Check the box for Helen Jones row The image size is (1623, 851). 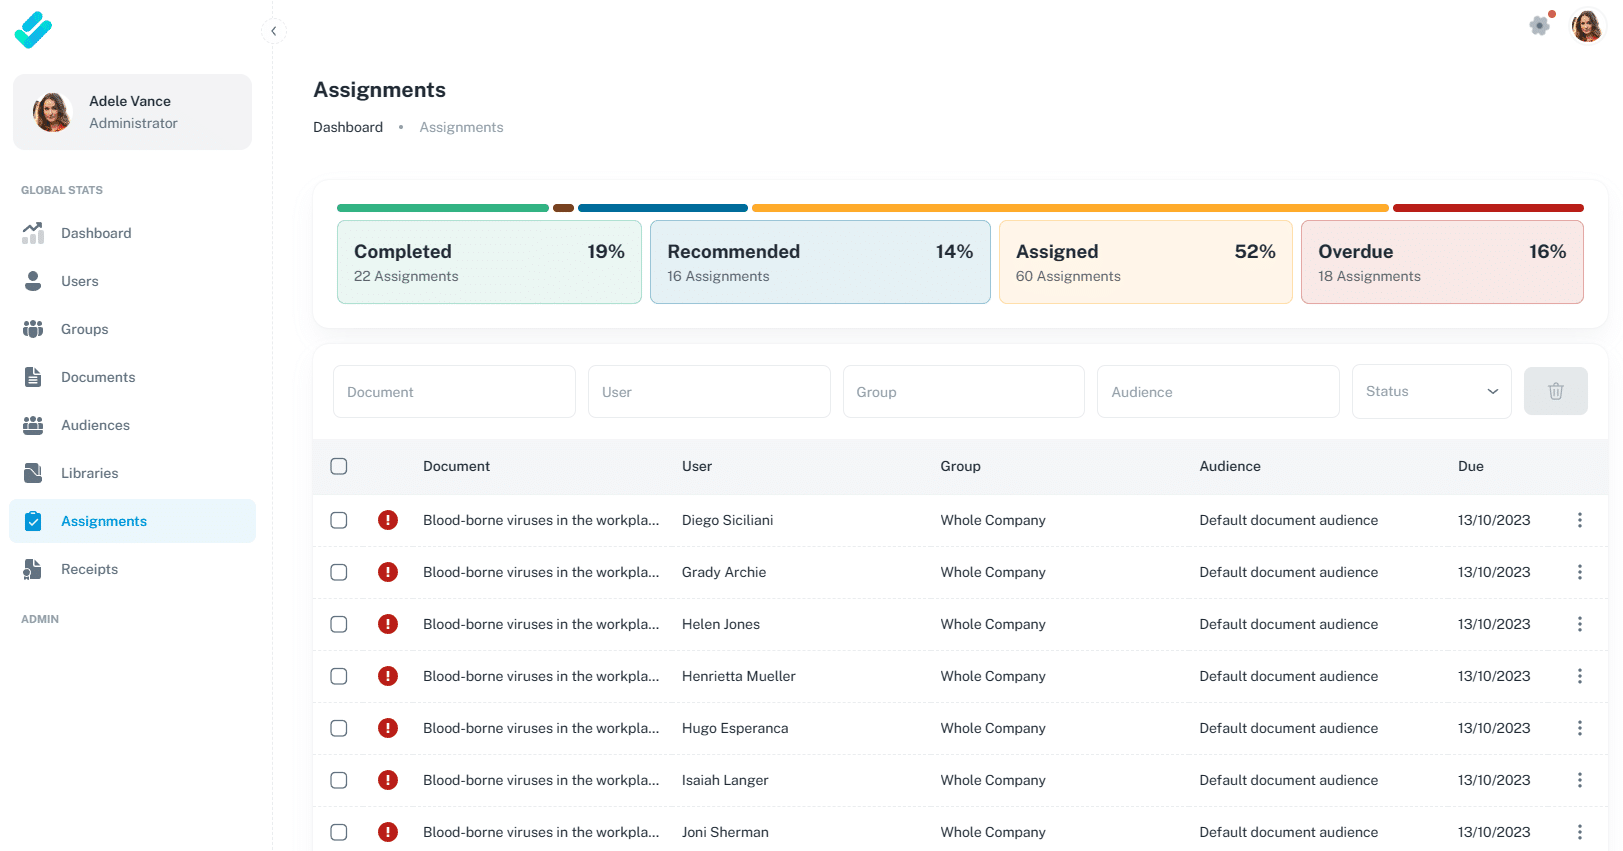(x=339, y=624)
